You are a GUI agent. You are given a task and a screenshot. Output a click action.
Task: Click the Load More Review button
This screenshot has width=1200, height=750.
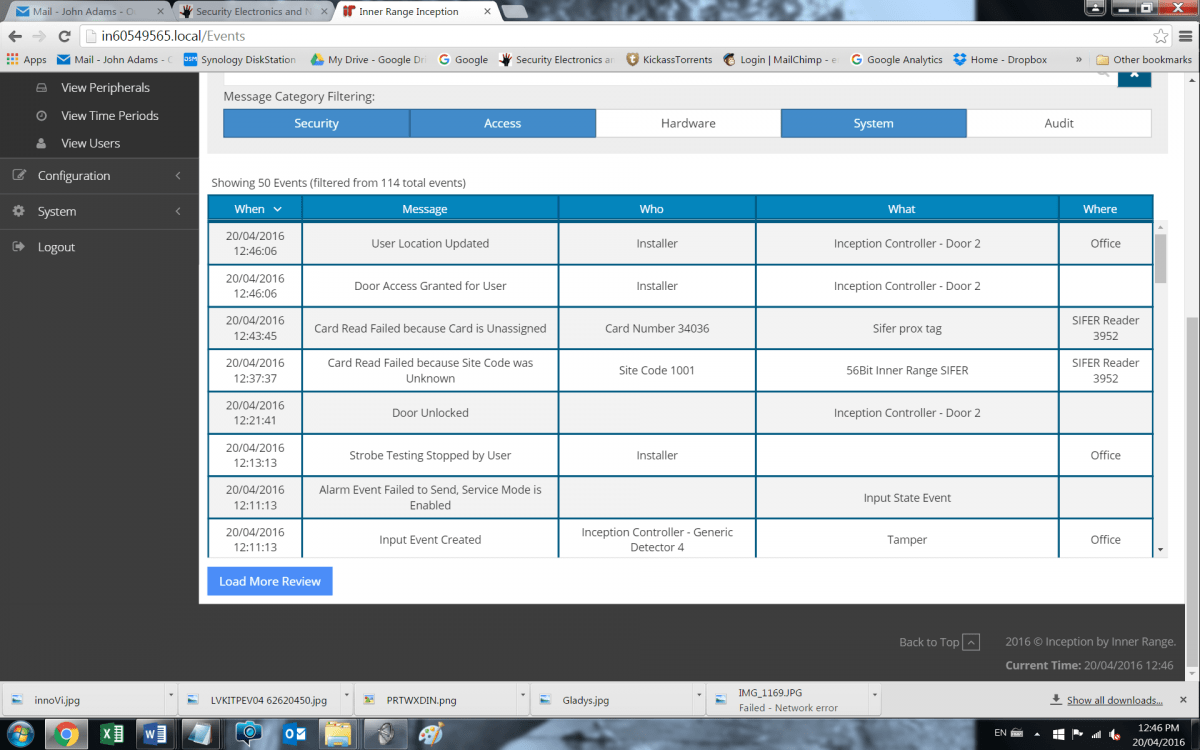(x=270, y=581)
